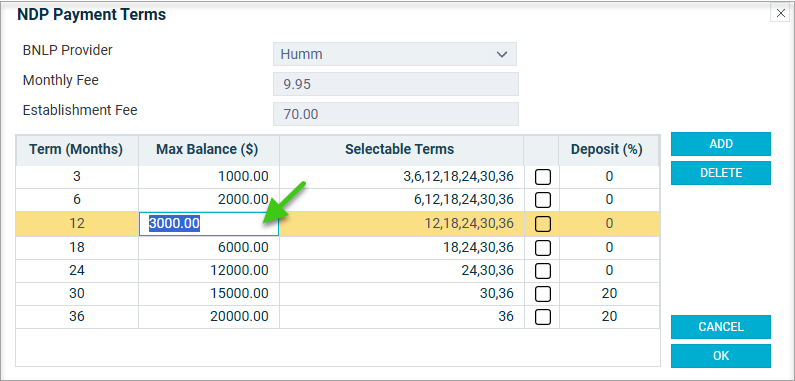Click selectable terms 6,12,18,24,30,36
This screenshot has height=381, width=795.
coord(402,200)
